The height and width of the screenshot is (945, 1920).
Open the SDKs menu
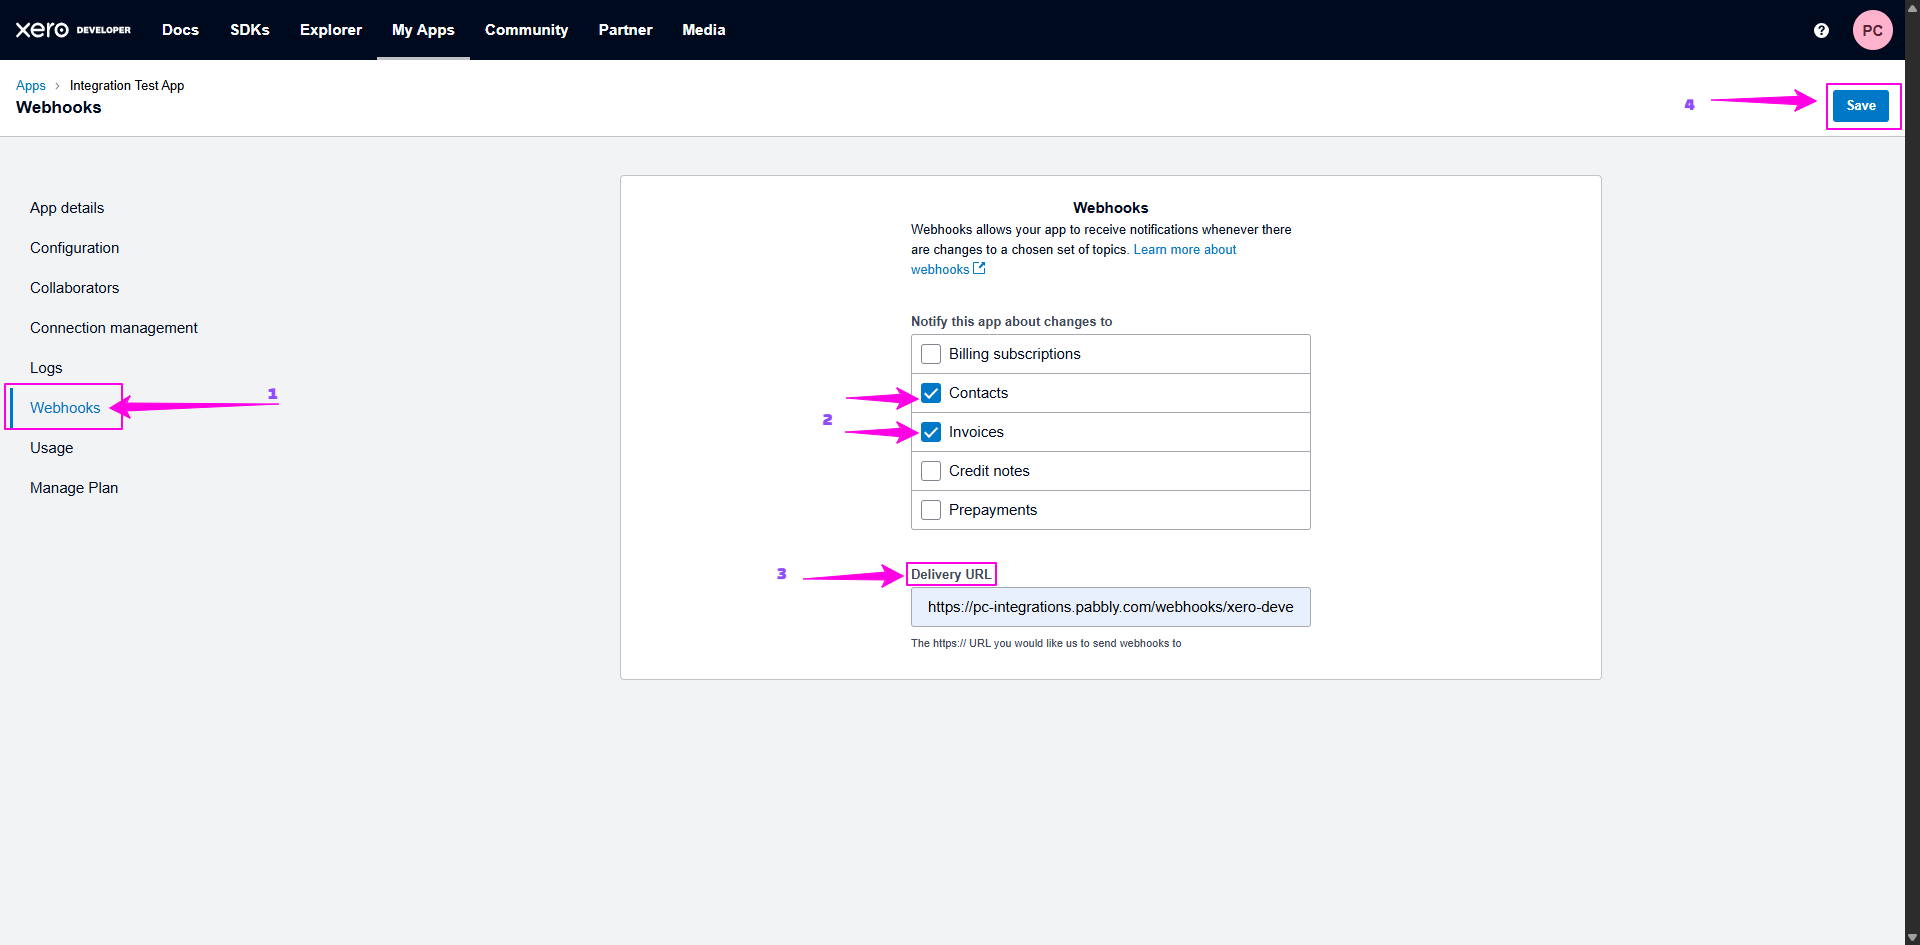click(x=250, y=30)
